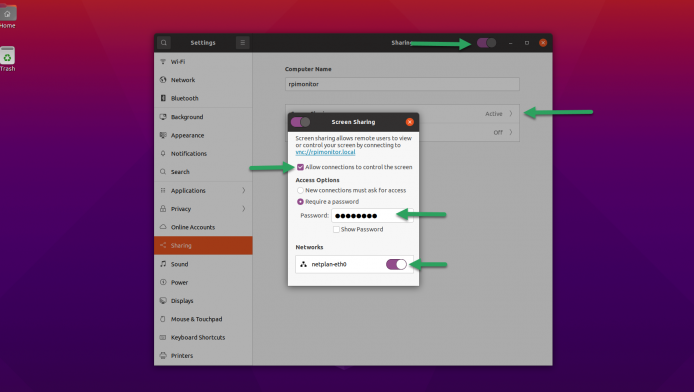The image size is (694, 392).
Task: Click the Sharing icon in sidebar
Action: click(x=163, y=245)
